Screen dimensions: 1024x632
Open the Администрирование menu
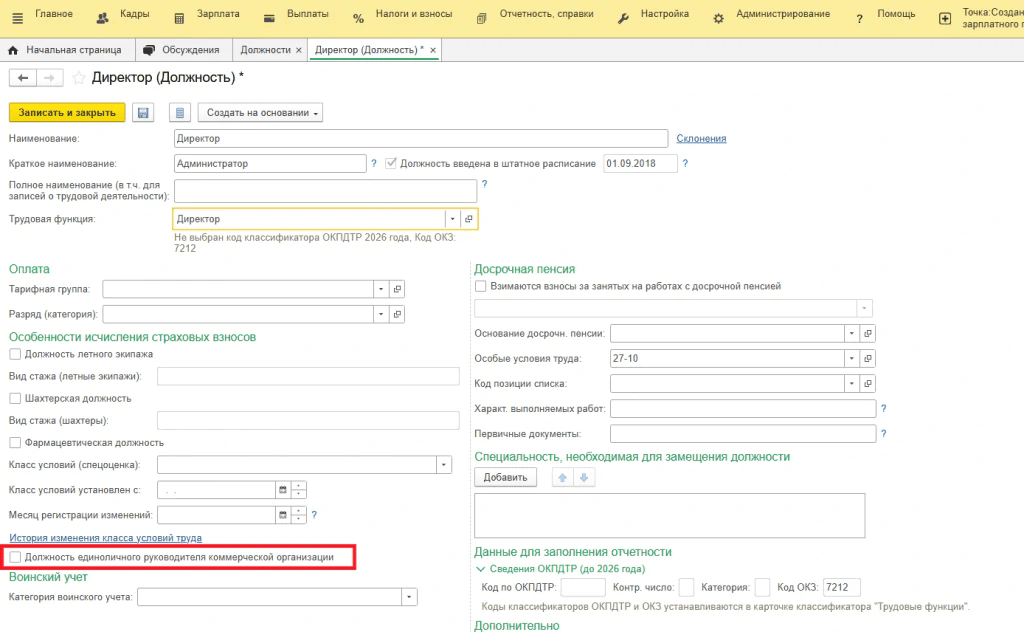(x=771, y=16)
